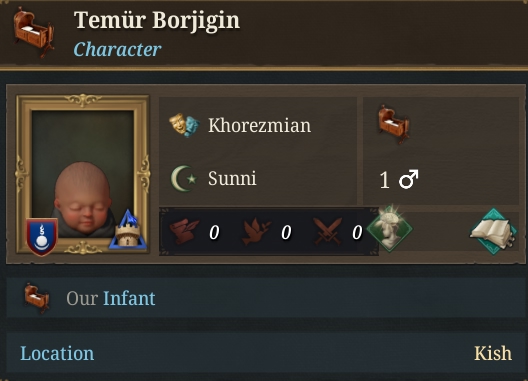This screenshot has width=528, height=381.
Task: Click the scroll and quill administrative skill icon
Action: pyautogui.click(x=184, y=231)
